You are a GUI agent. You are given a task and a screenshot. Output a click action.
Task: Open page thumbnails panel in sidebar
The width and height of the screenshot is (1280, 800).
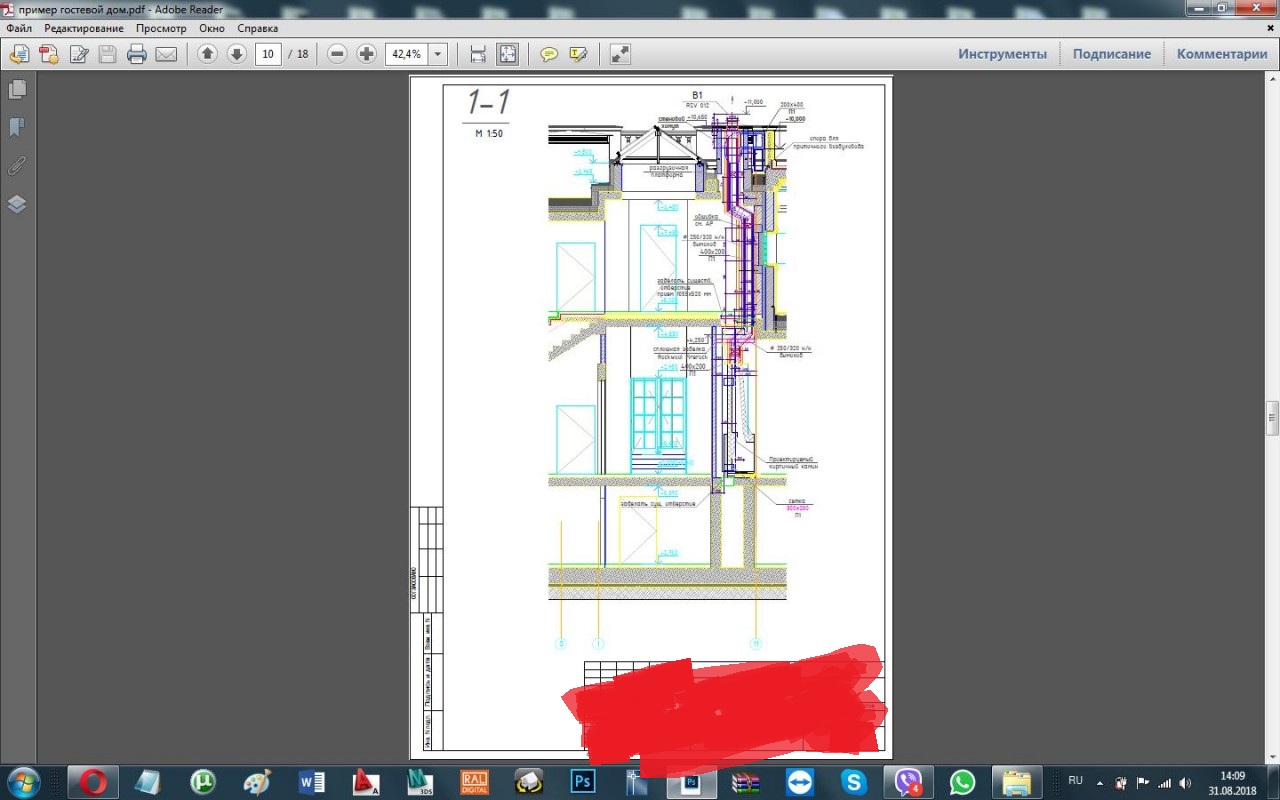pos(17,90)
